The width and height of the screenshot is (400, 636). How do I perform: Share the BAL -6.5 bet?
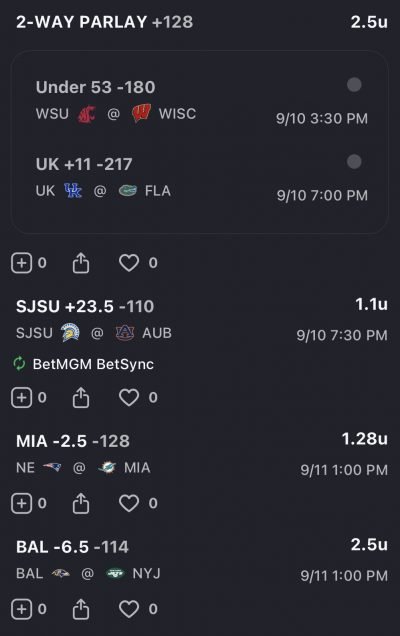81,609
